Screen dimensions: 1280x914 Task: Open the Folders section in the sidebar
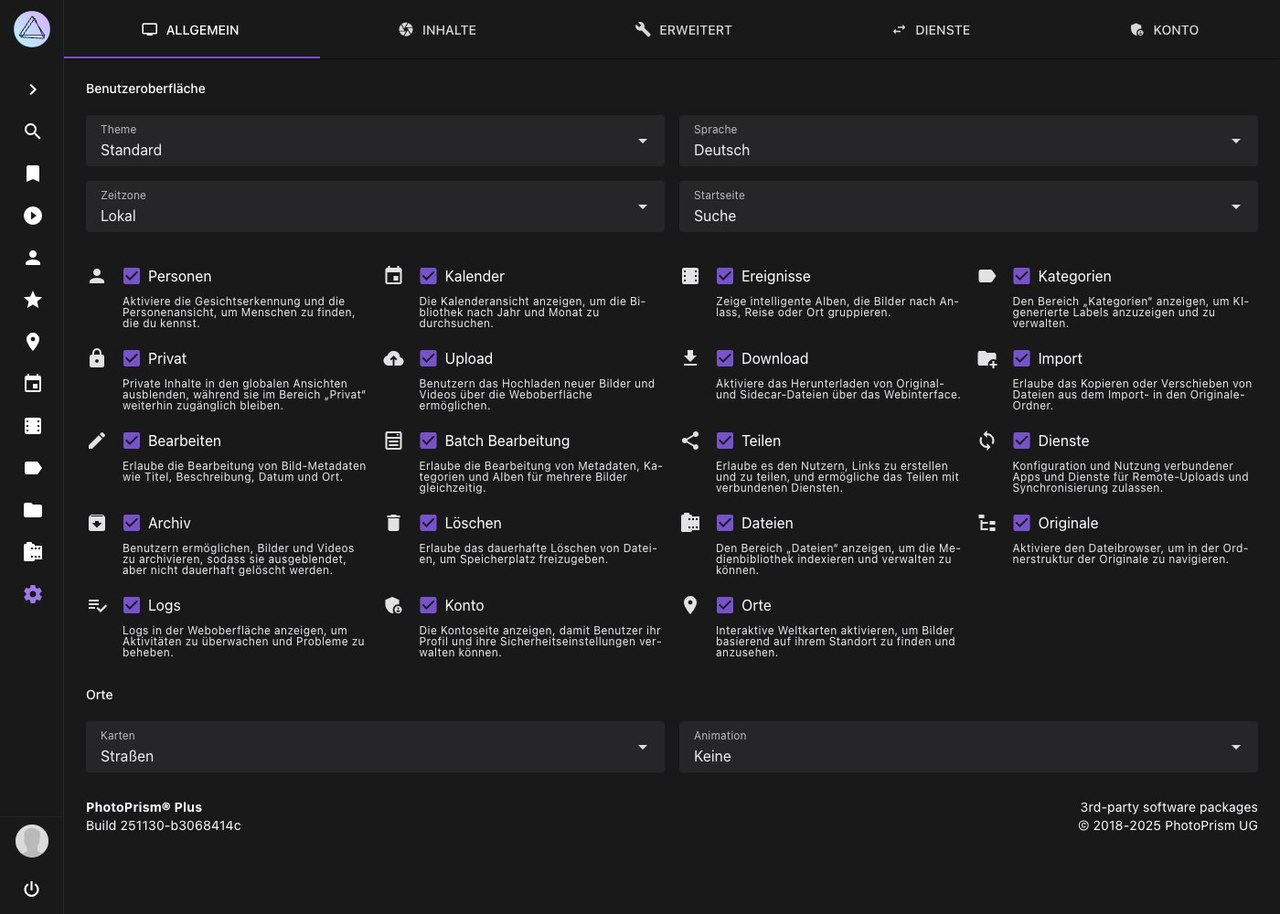pos(31,509)
